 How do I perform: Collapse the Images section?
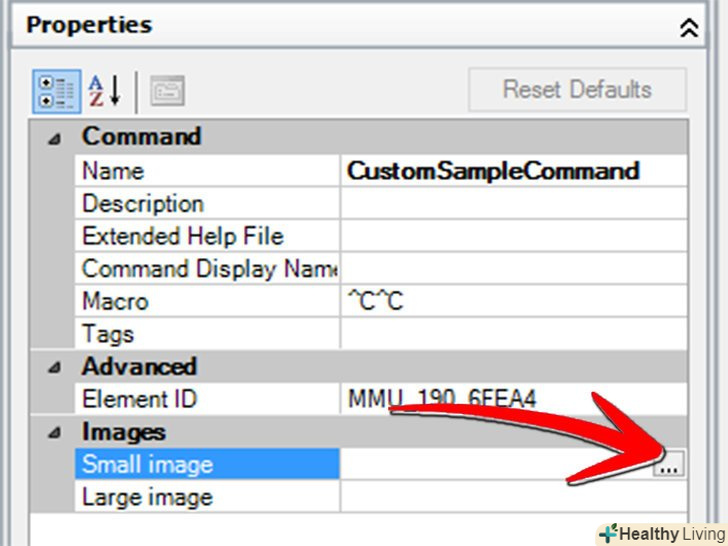[55, 433]
